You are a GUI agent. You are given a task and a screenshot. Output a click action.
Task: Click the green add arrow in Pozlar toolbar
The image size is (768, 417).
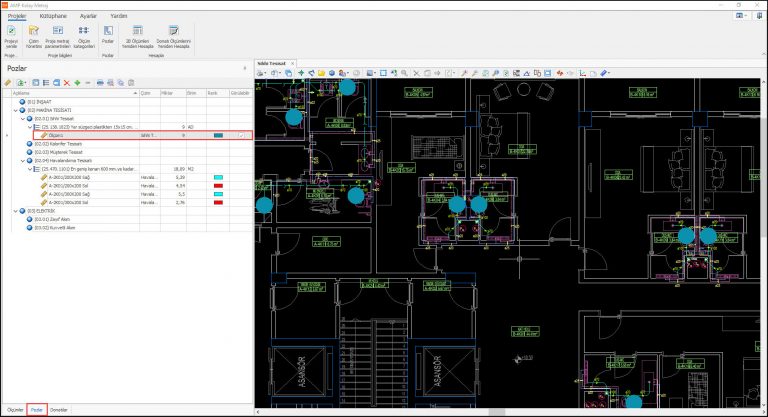click(x=77, y=82)
